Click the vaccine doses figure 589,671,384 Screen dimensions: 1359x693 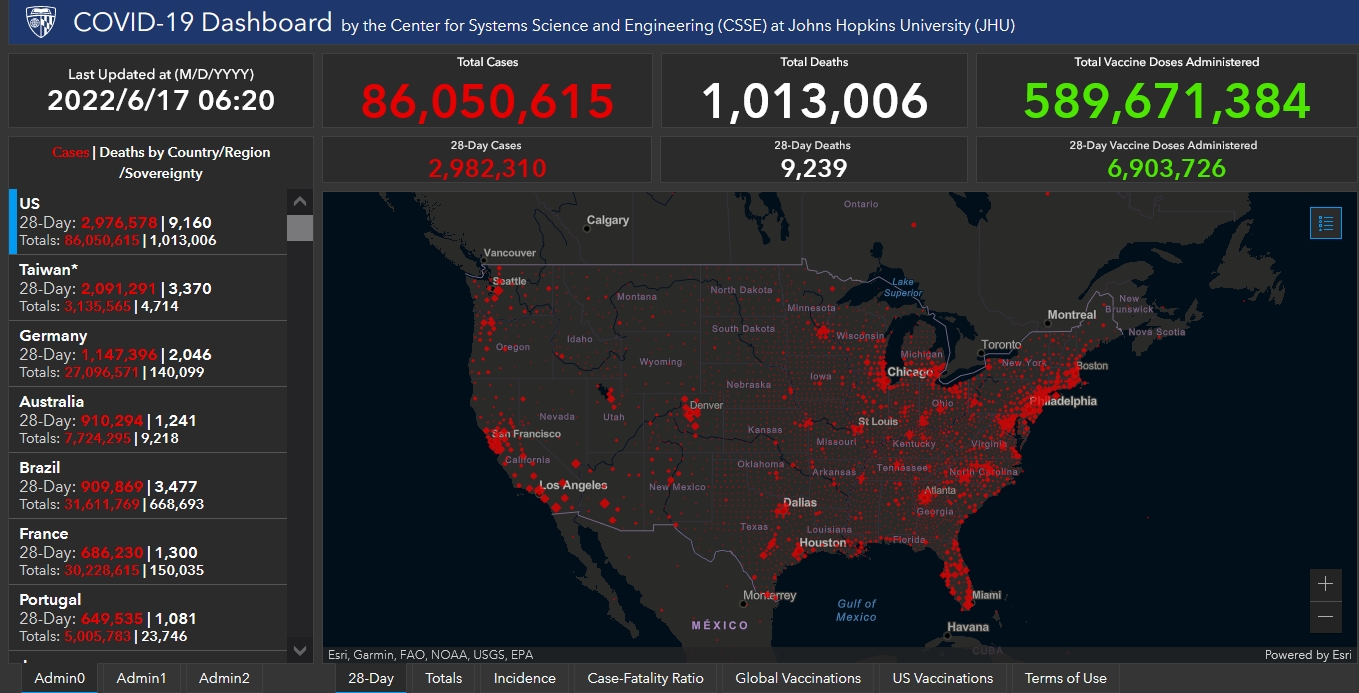1166,101
